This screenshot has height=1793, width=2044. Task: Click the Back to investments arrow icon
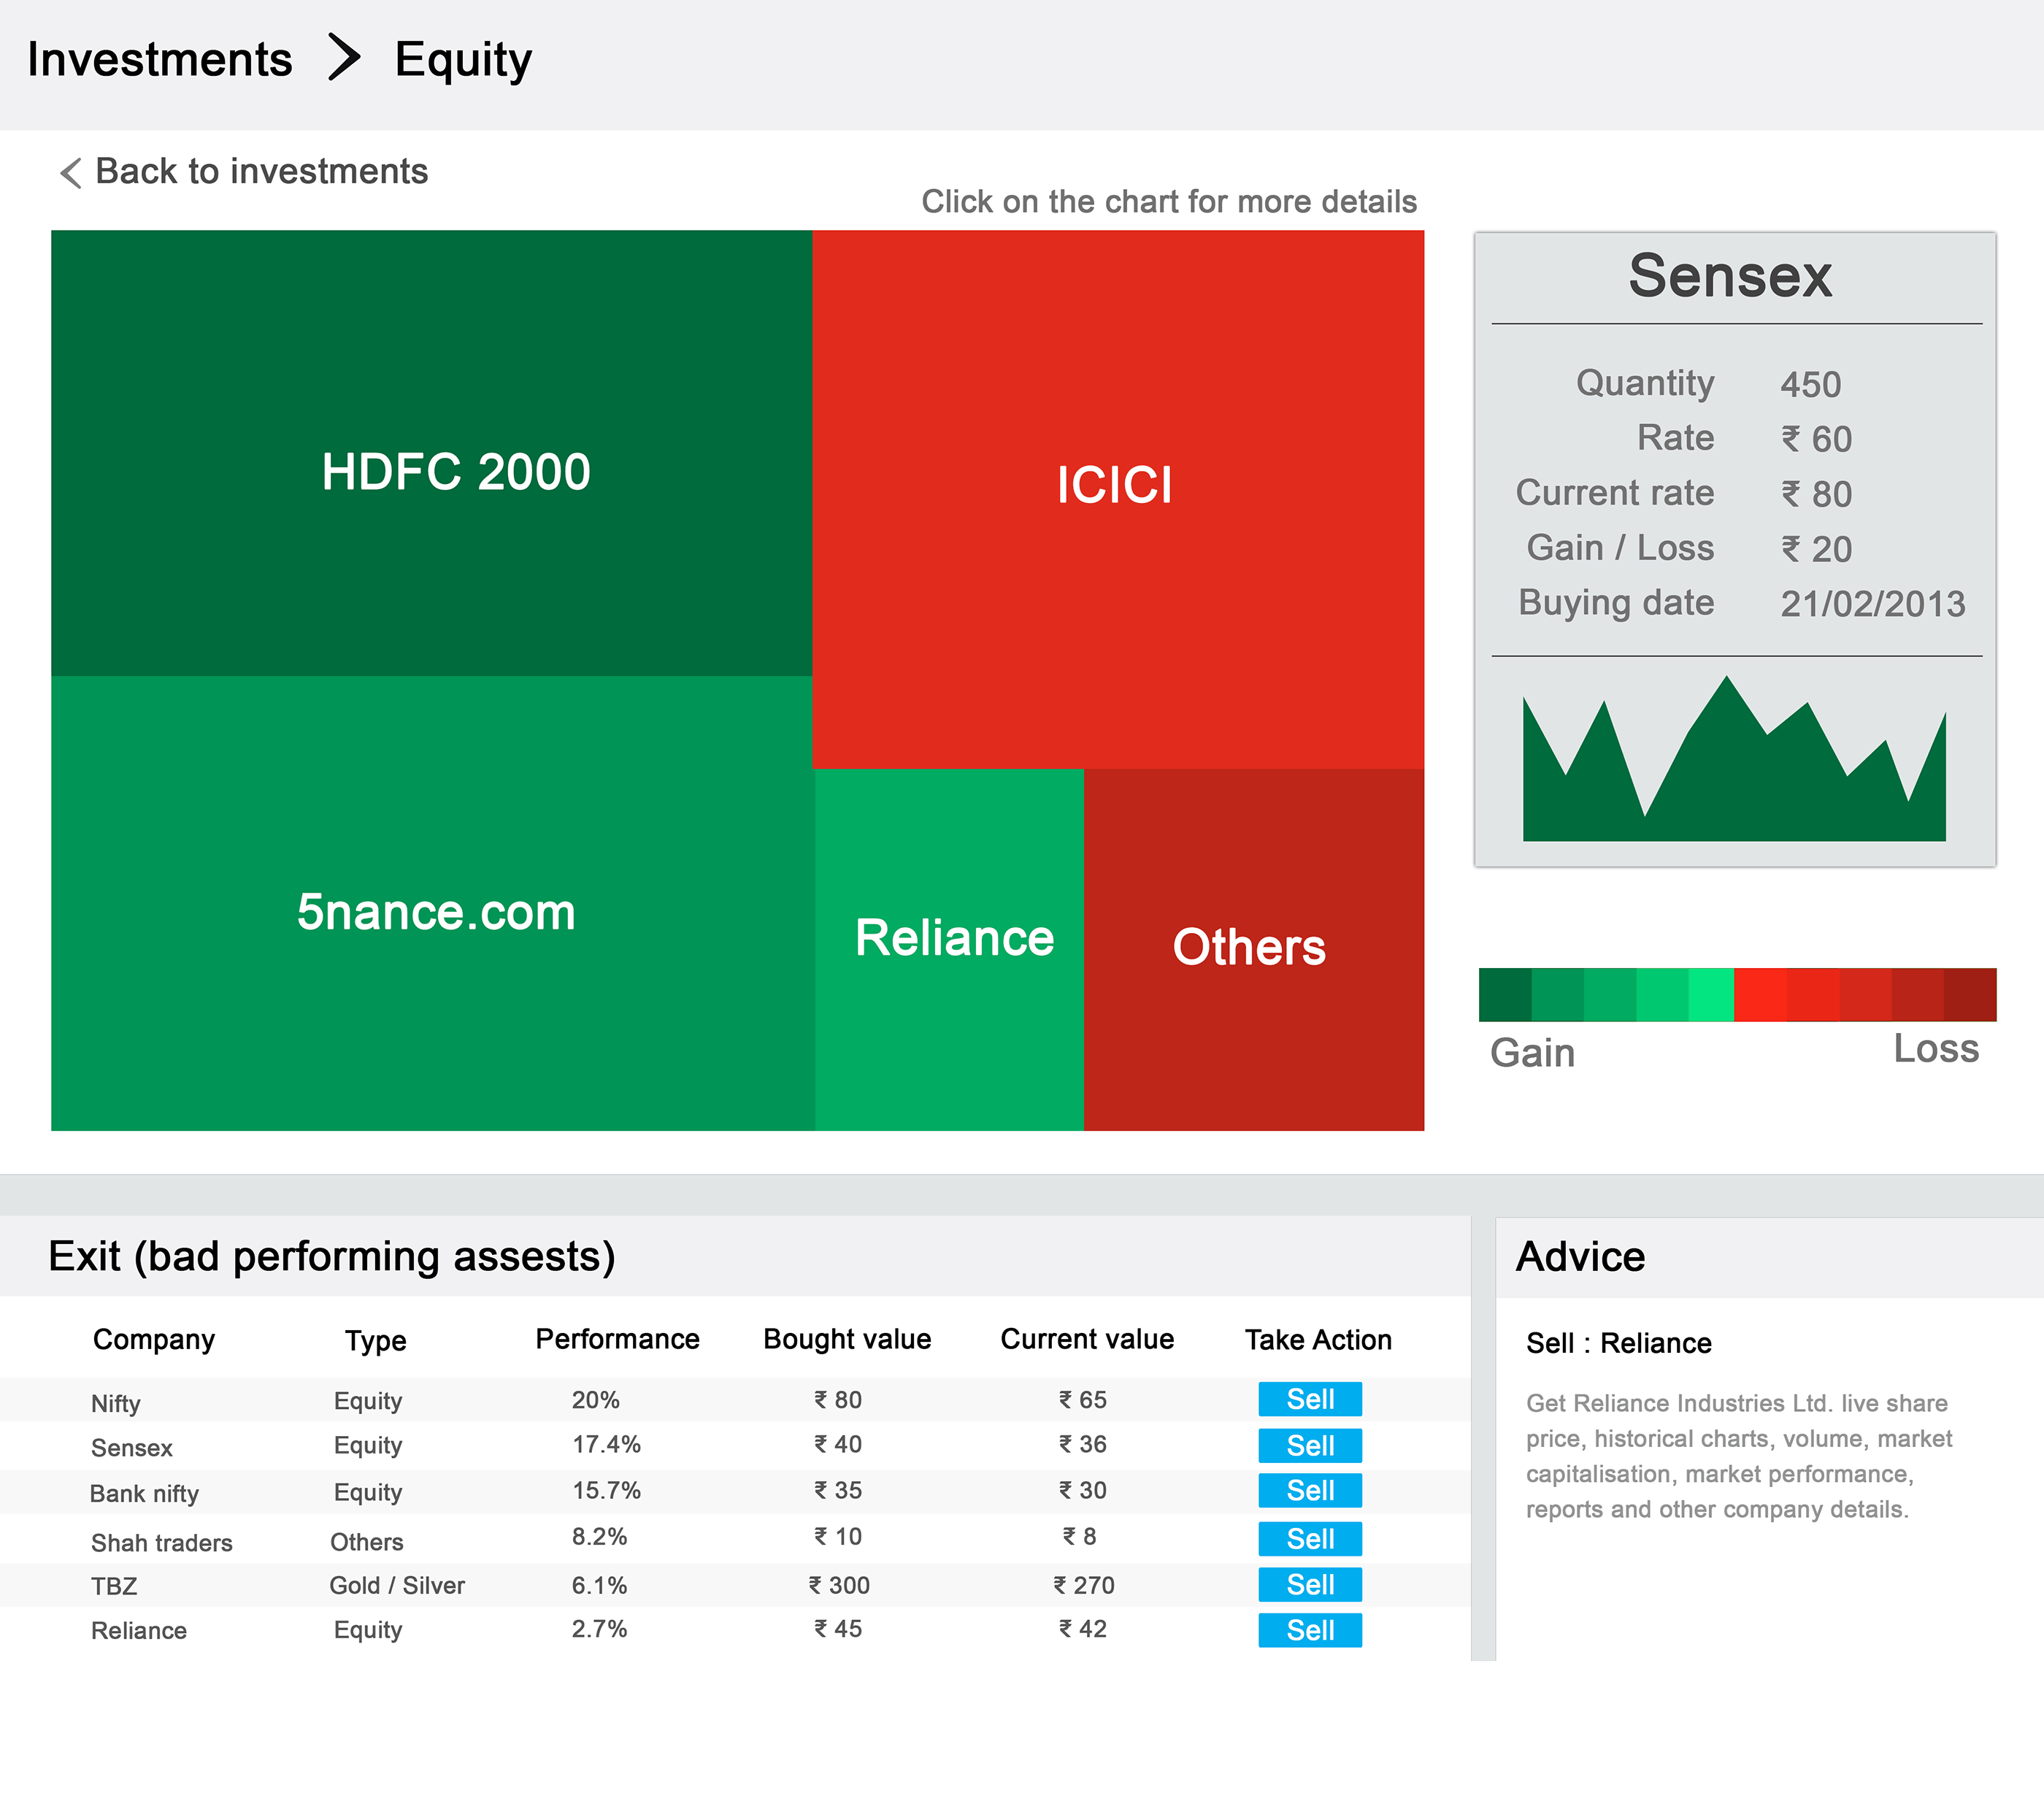[70, 172]
